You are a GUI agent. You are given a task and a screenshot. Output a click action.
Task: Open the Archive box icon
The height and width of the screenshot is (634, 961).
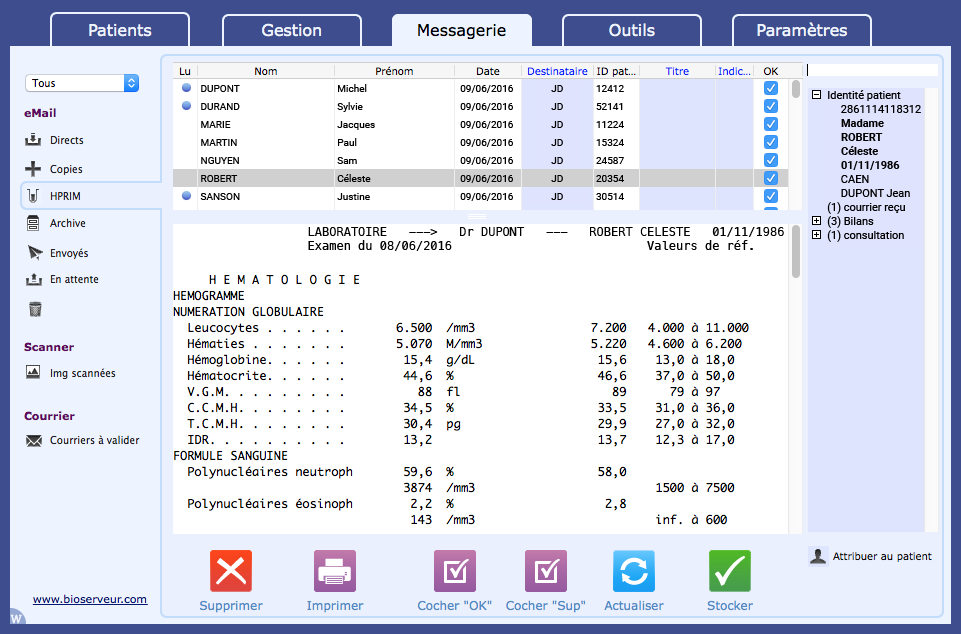33,223
